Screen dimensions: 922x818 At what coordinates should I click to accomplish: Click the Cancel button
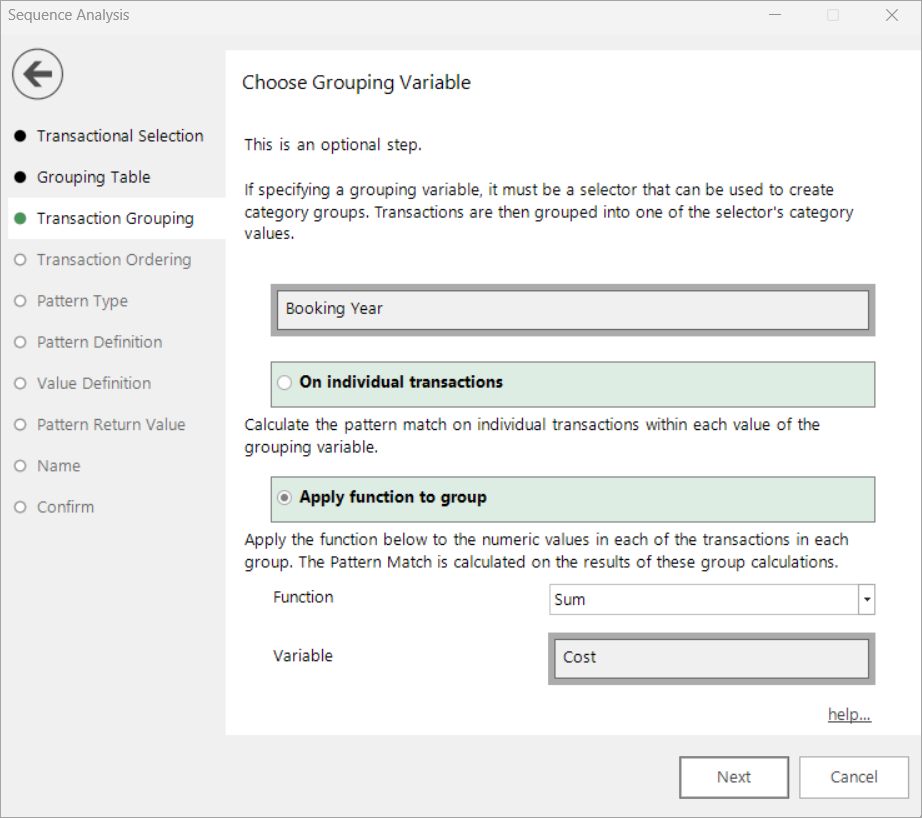tap(854, 777)
